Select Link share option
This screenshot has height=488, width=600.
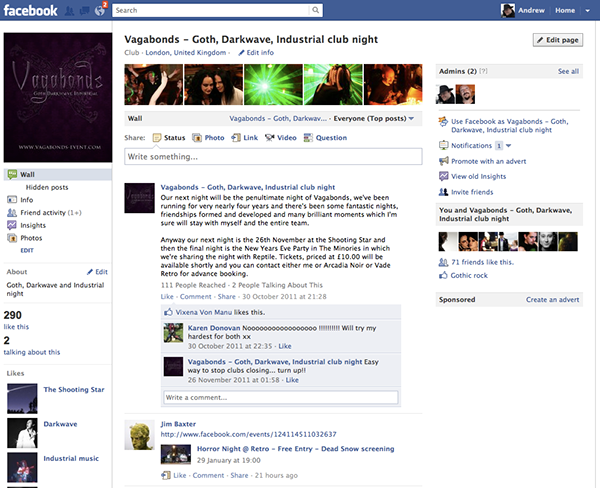245,138
